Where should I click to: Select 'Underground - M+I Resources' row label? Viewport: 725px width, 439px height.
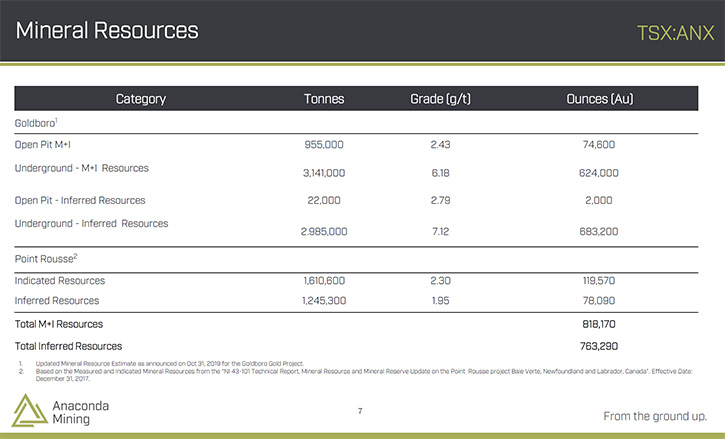tap(81, 168)
